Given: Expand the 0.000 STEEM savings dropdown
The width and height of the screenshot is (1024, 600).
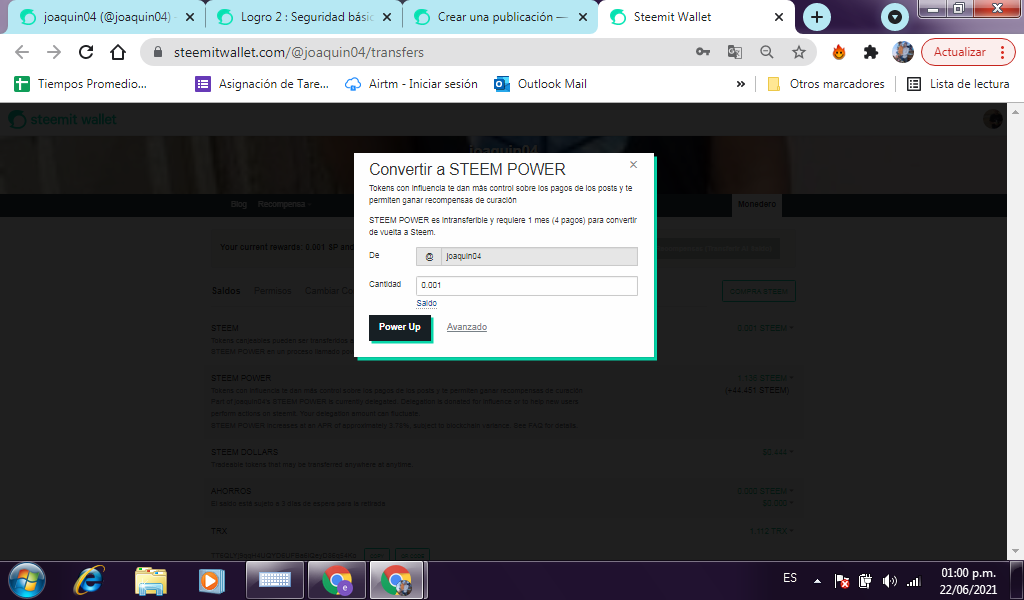Looking at the screenshot, I should click(x=765, y=491).
